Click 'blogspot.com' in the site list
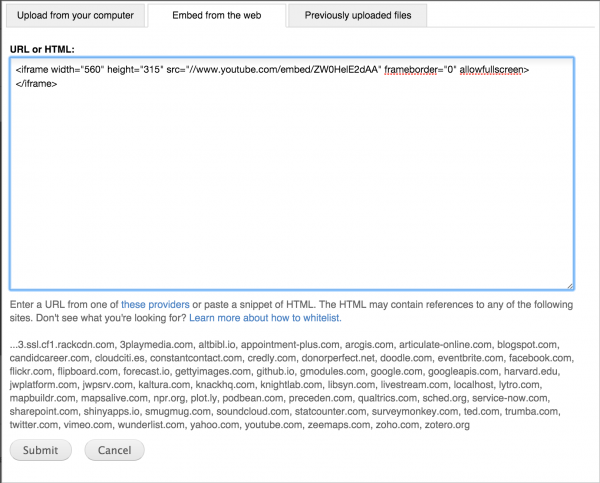The height and width of the screenshot is (483, 600). click(x=527, y=344)
